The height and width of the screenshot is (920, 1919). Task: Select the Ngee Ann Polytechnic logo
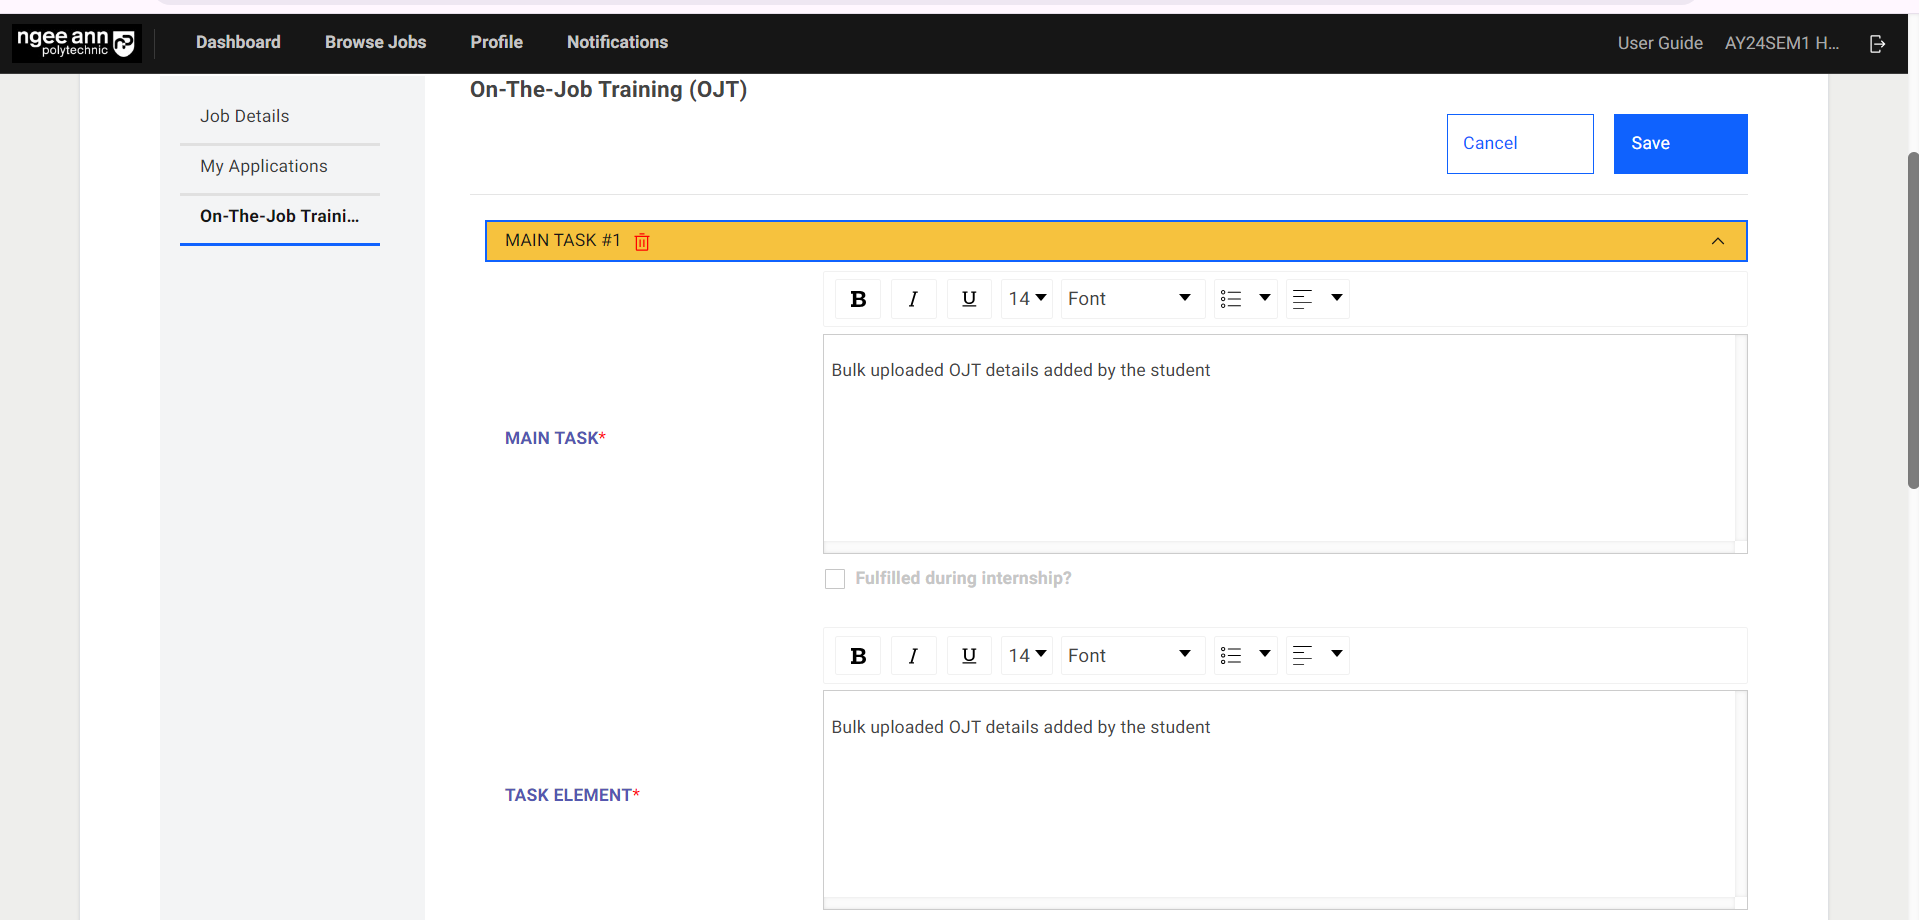point(75,43)
